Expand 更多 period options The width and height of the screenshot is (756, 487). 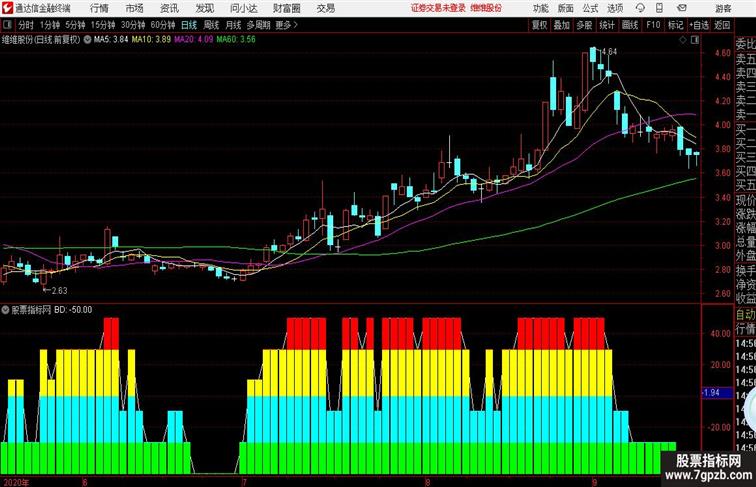286,25
